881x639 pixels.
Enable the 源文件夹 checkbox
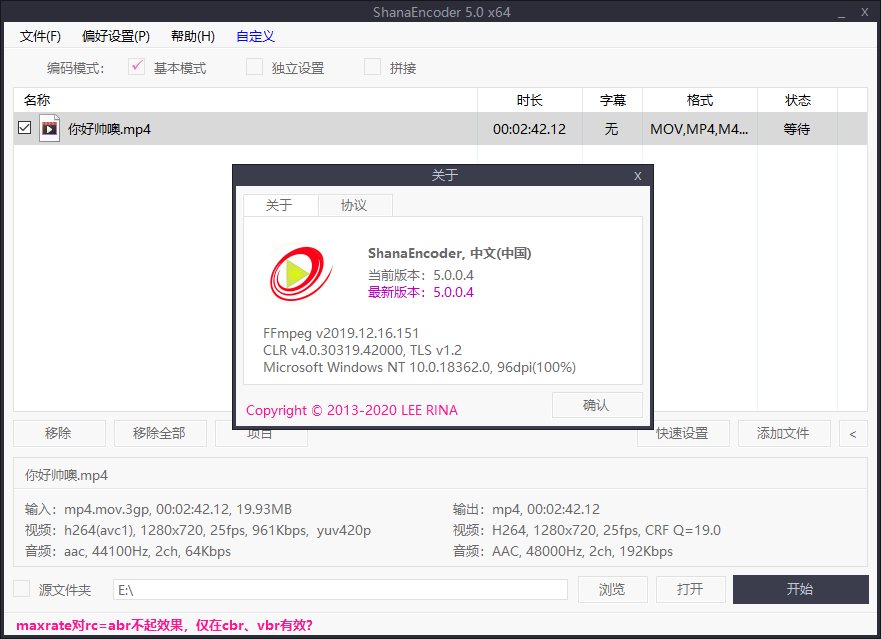click(x=21, y=588)
